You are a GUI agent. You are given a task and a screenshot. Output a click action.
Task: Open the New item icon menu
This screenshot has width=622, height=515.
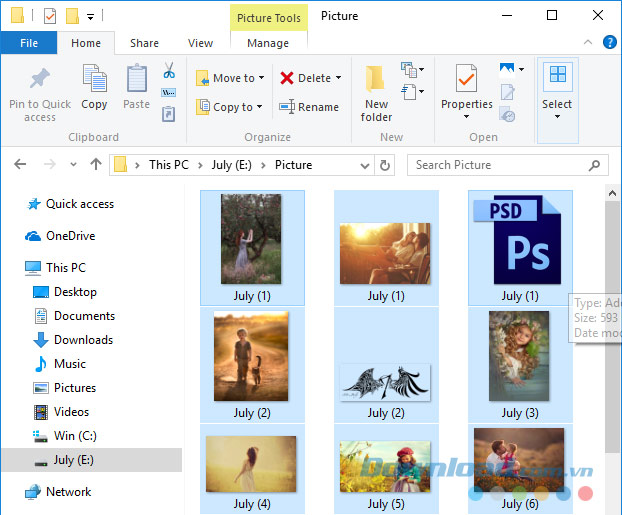tap(413, 69)
